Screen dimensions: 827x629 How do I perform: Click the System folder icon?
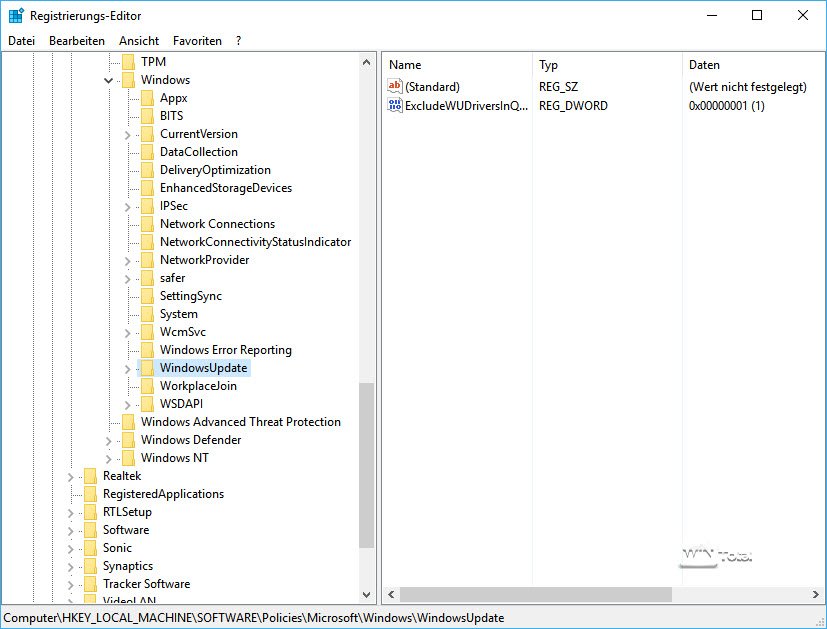(x=147, y=314)
